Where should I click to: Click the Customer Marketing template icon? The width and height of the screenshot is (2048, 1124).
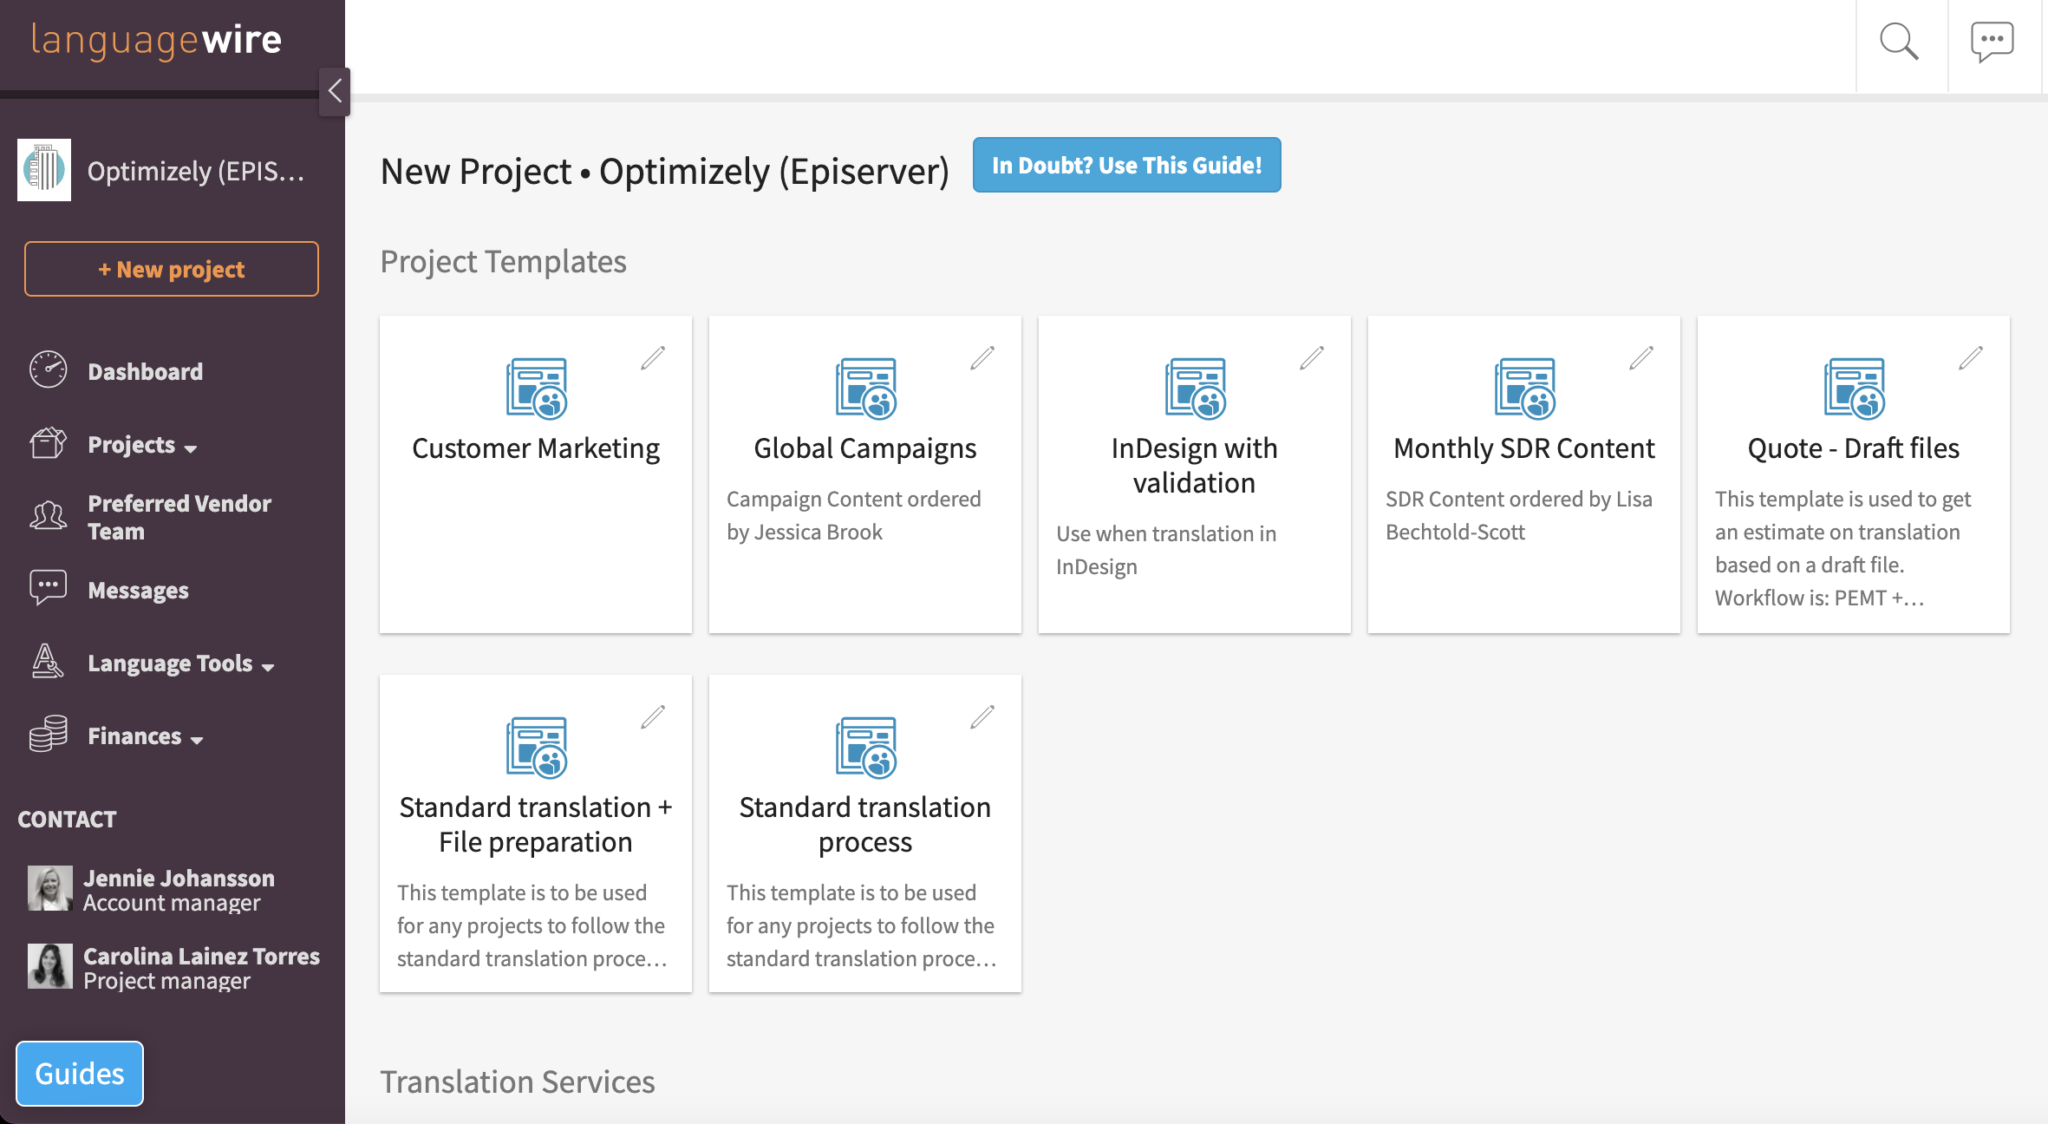point(536,388)
